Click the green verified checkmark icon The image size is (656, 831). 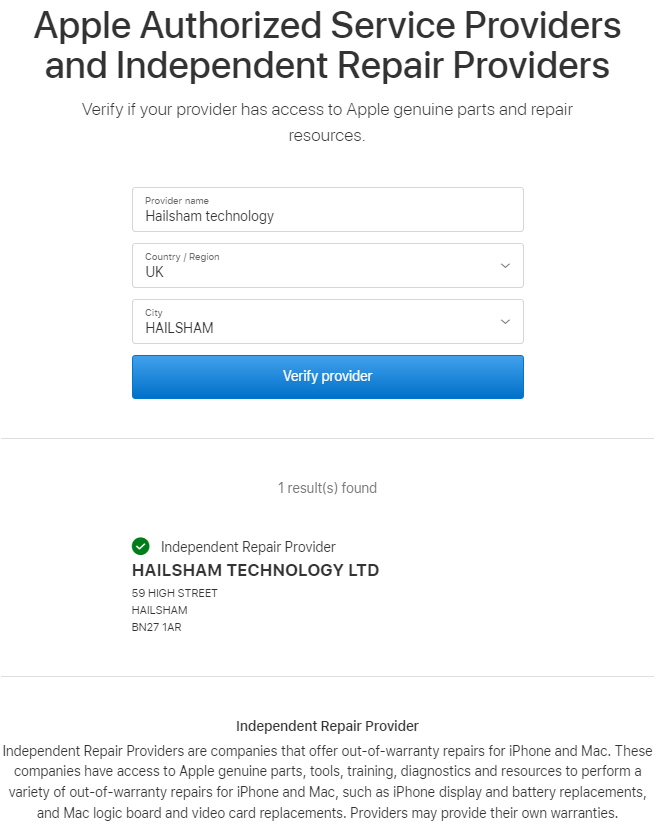pyautogui.click(x=140, y=546)
